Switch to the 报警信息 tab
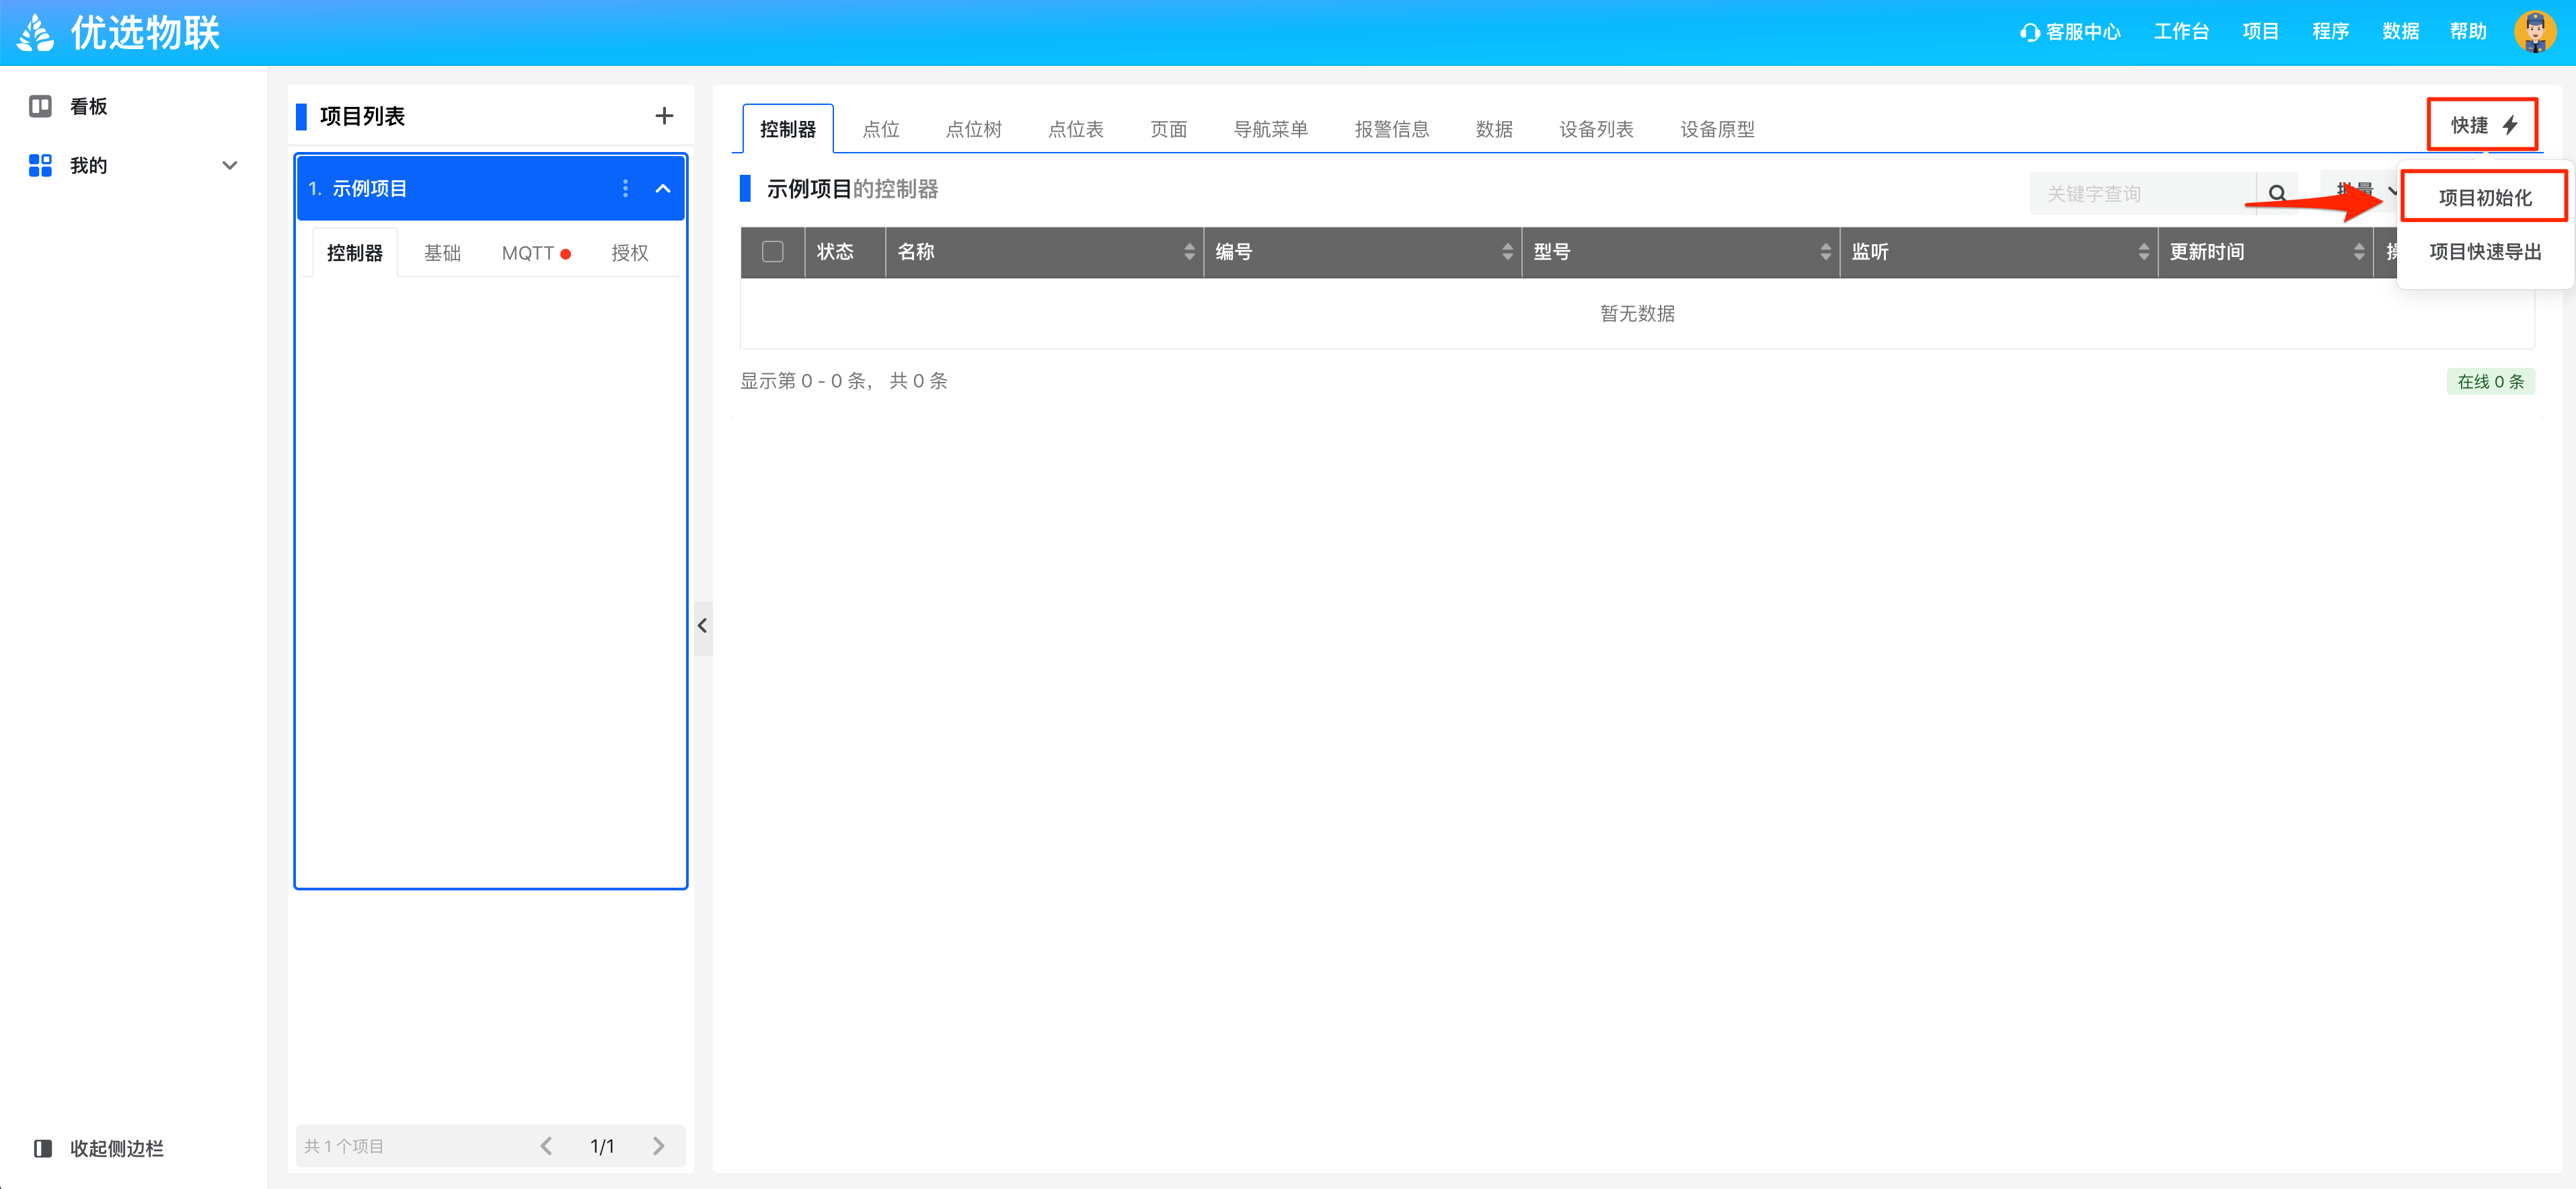Screen dimensions: 2576x1189 [1391, 129]
